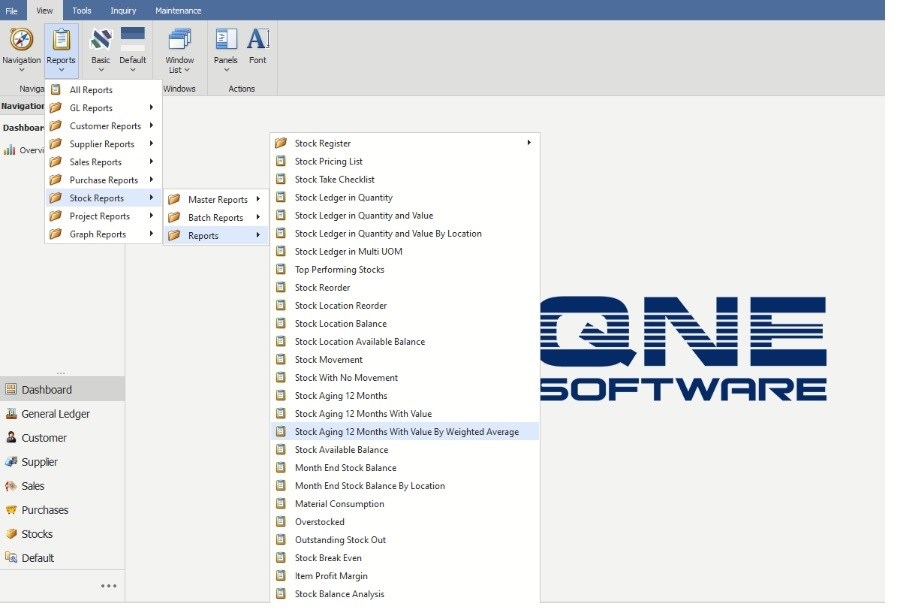Expand the GL Reports submenu arrow
Viewport: 898px width, 610px height.
tap(151, 107)
